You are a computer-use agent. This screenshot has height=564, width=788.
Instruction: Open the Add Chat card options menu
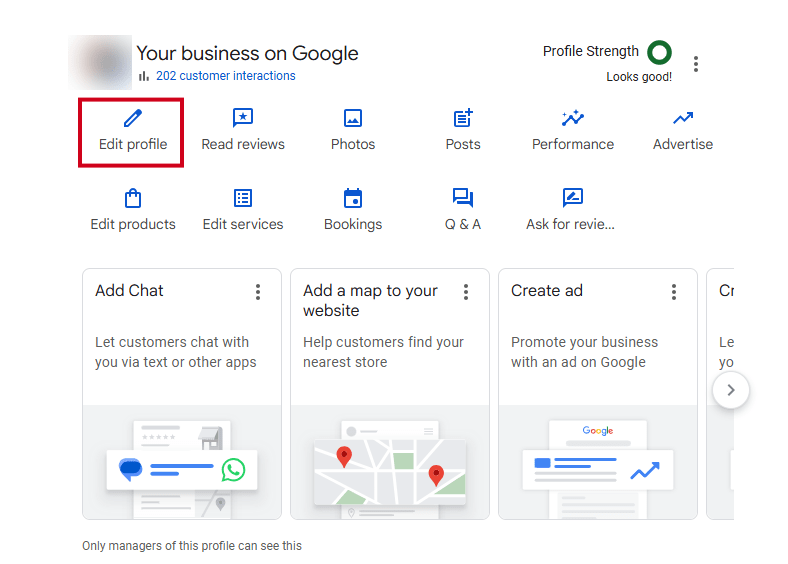point(258,292)
